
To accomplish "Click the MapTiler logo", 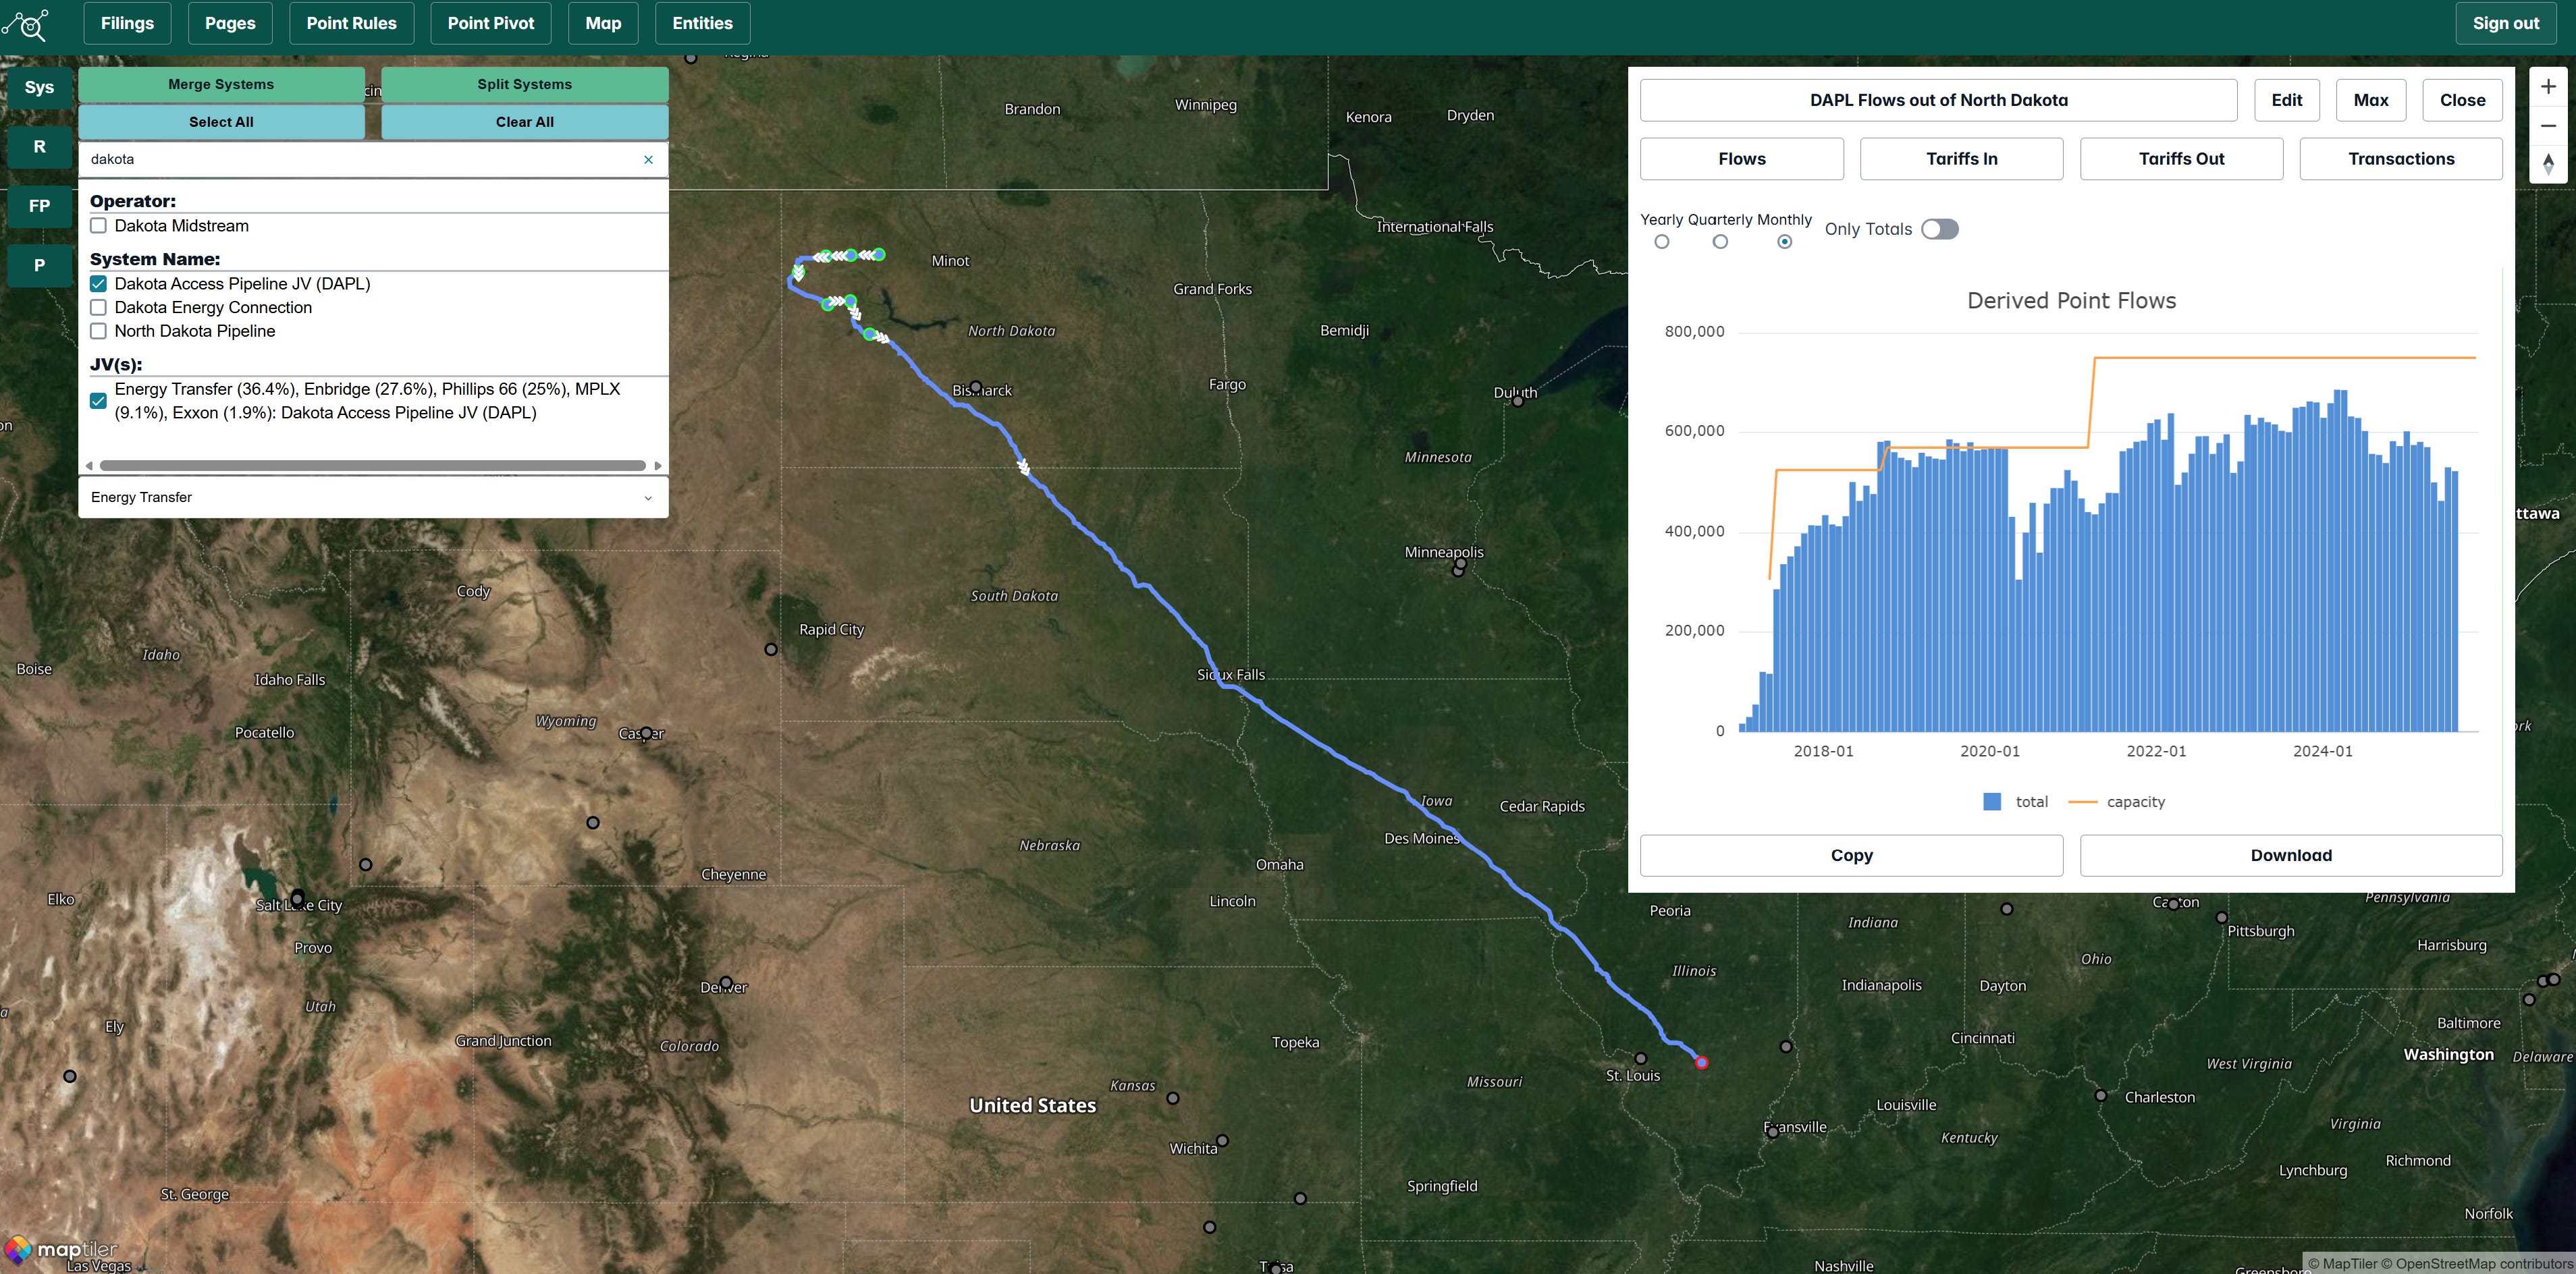I will click(62, 1249).
